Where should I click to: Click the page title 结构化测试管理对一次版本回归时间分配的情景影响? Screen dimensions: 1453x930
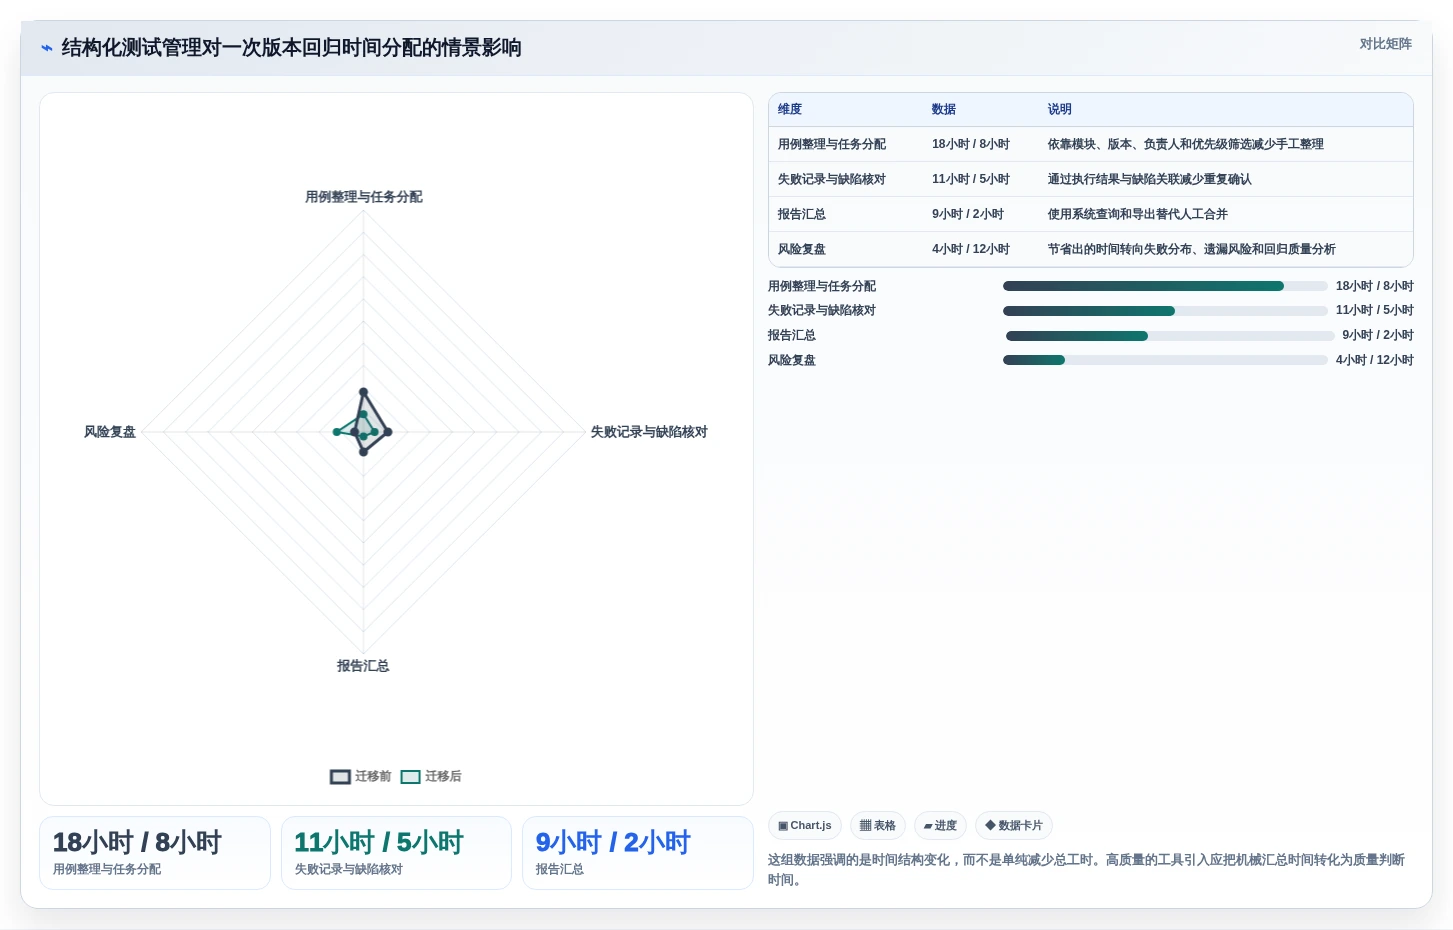(x=291, y=48)
